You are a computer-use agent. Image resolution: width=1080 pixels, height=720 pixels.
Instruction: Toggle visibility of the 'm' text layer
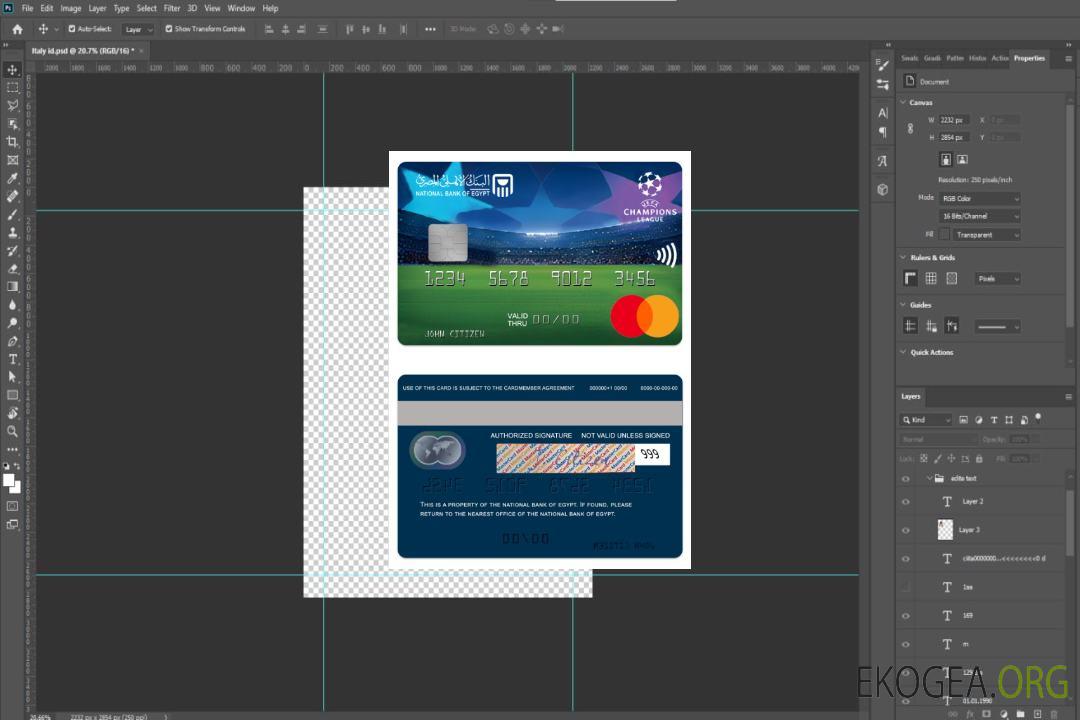coord(906,644)
